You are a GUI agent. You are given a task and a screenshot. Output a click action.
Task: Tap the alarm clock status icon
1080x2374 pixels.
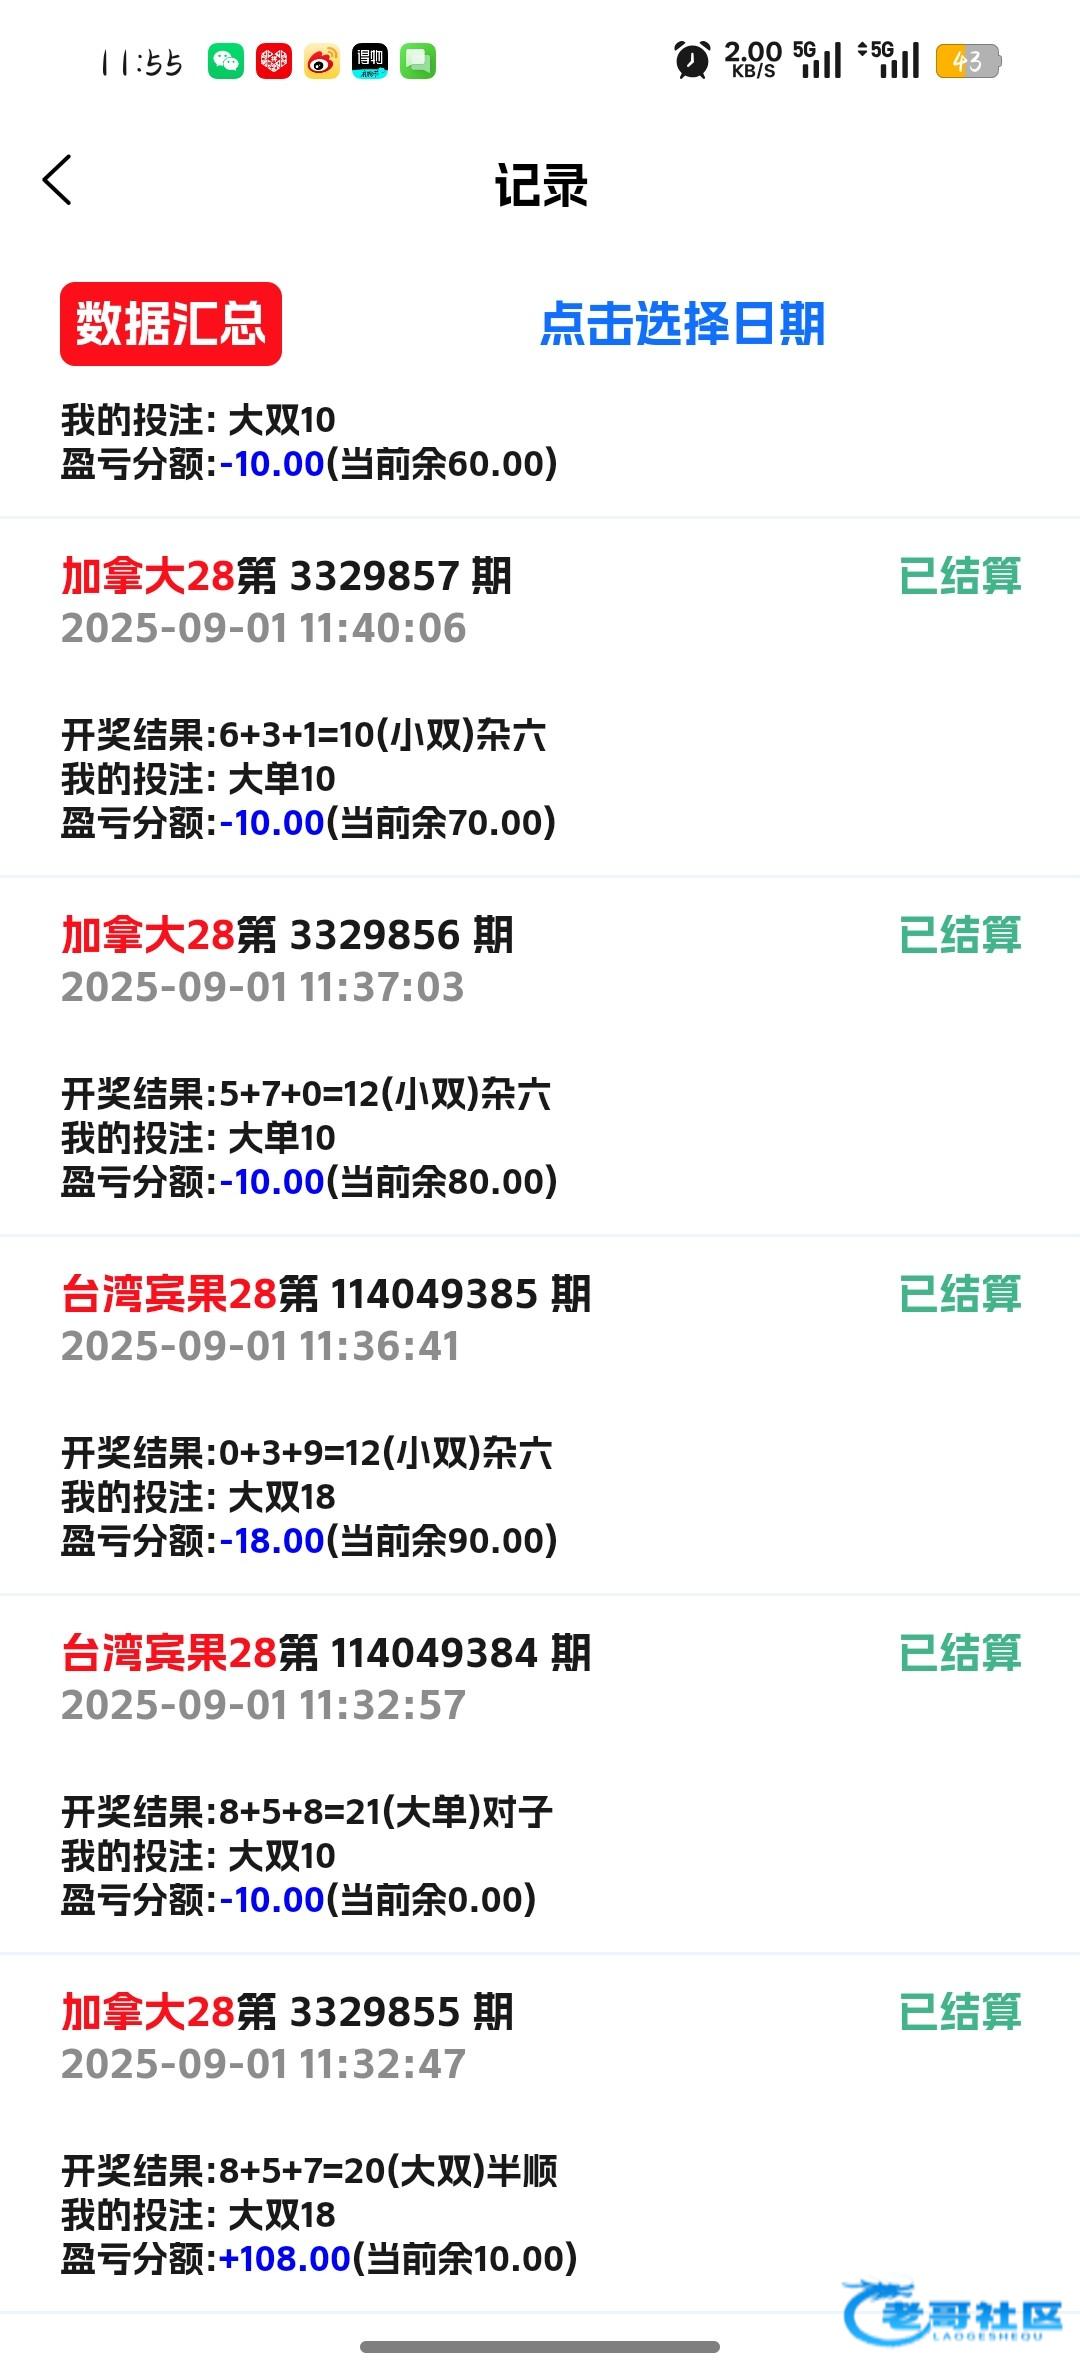click(x=692, y=61)
